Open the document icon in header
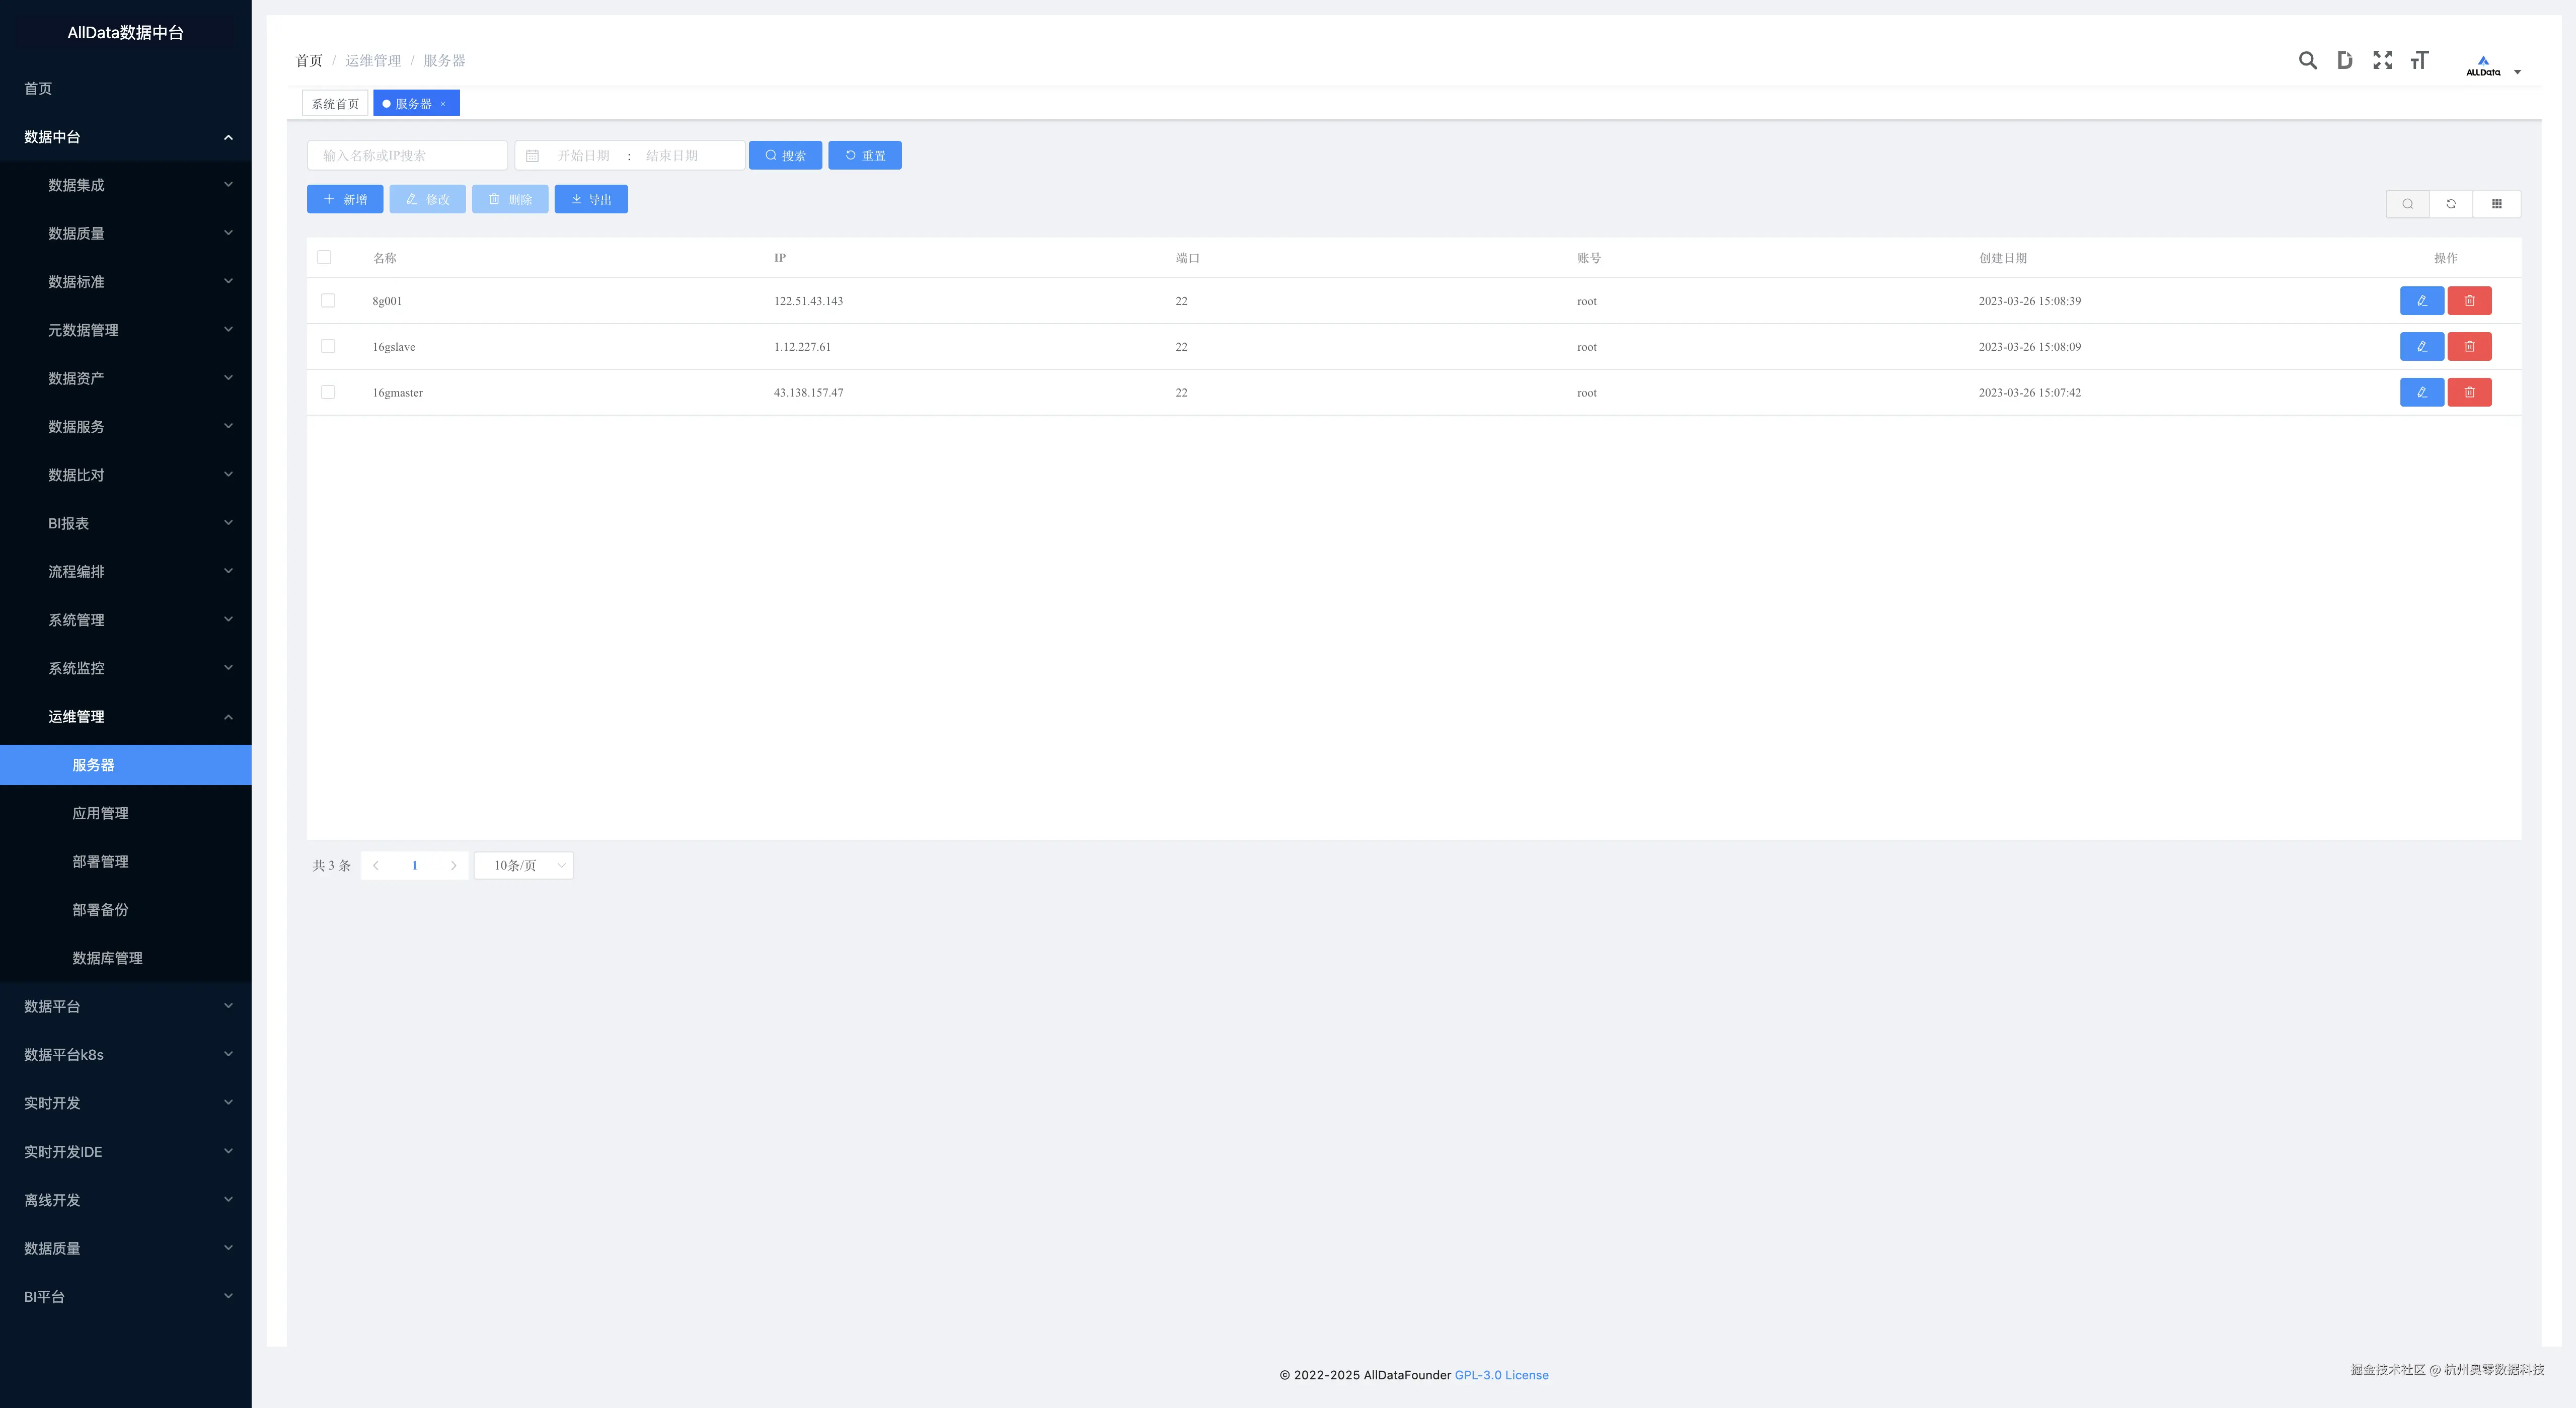Screen dimensions: 2576x1408 click(x=2344, y=61)
